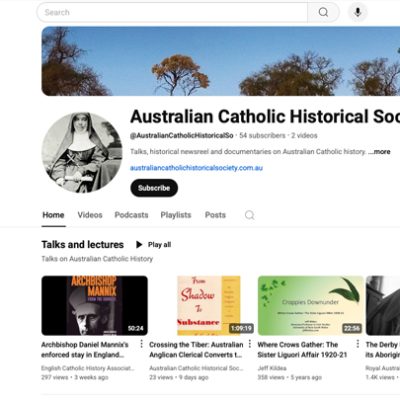Click 'Talks on Australian Catholic History' subtitle

coord(97,259)
